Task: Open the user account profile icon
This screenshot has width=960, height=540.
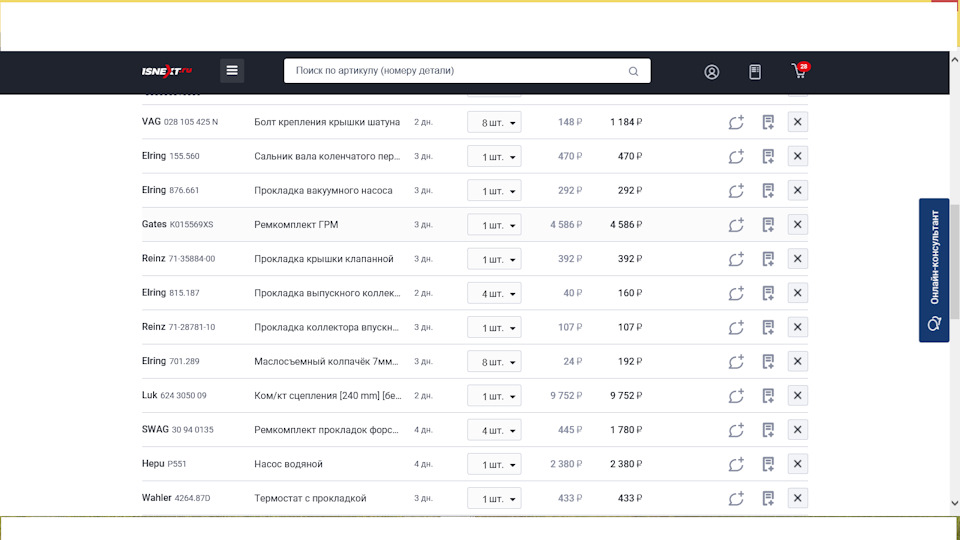Action: [x=712, y=72]
